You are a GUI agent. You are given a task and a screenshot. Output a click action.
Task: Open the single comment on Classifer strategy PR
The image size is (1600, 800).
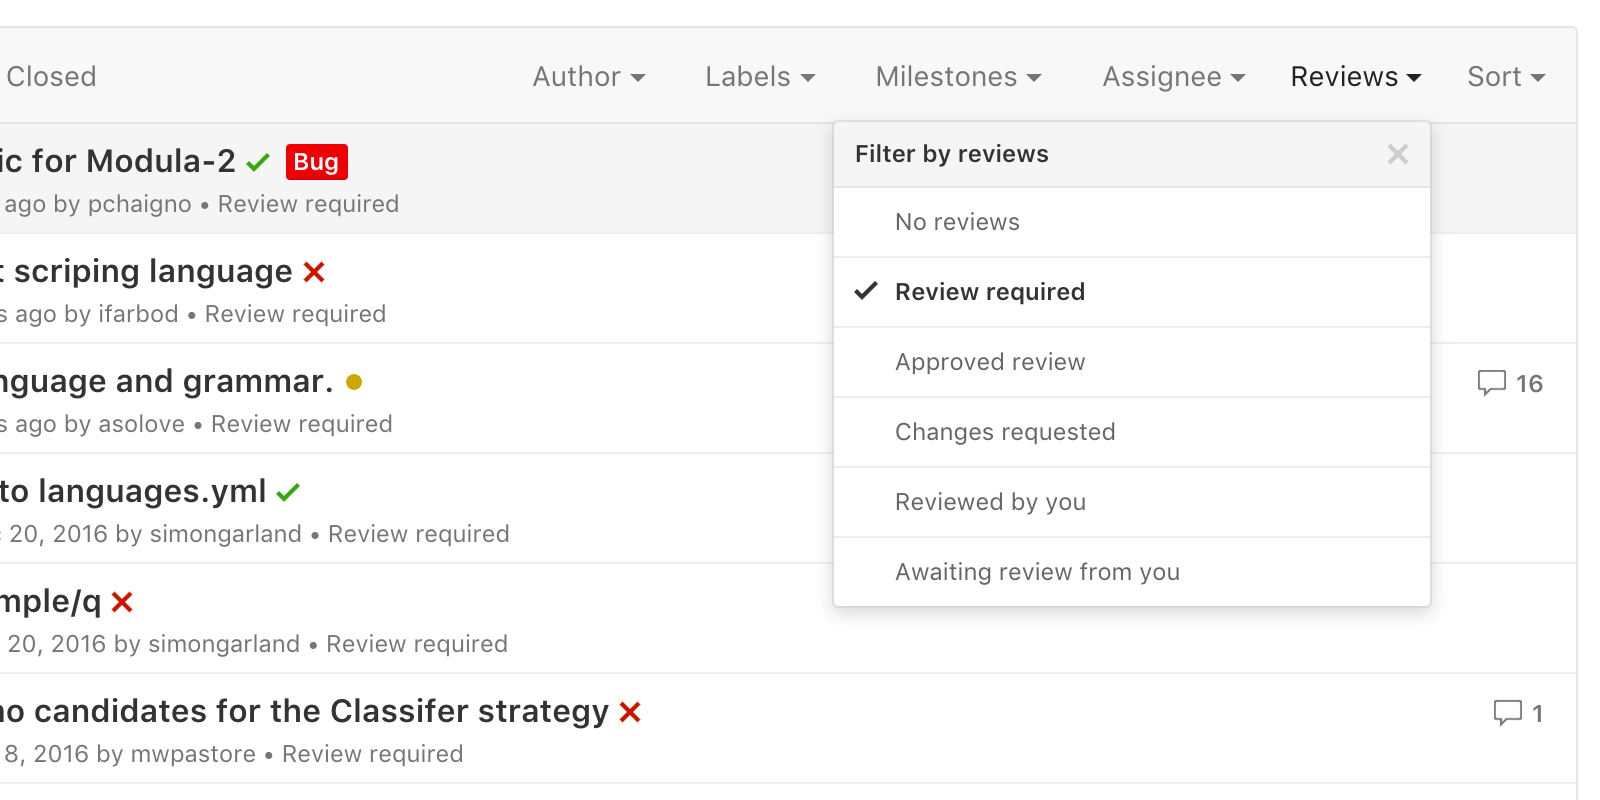[1518, 713]
